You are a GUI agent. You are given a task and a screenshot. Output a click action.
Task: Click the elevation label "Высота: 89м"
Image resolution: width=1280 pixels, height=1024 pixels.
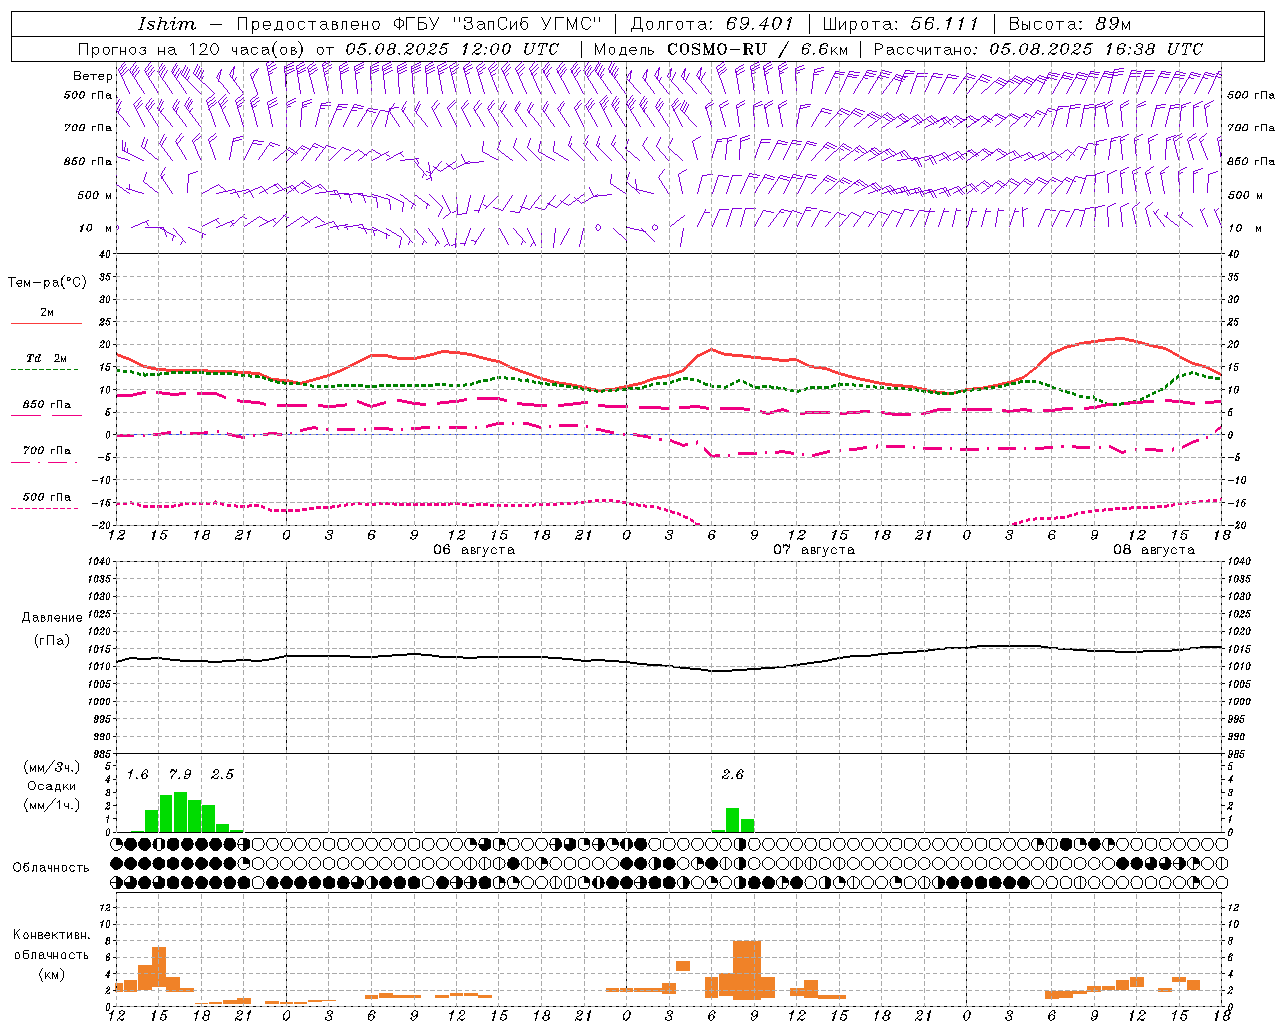click(1070, 24)
